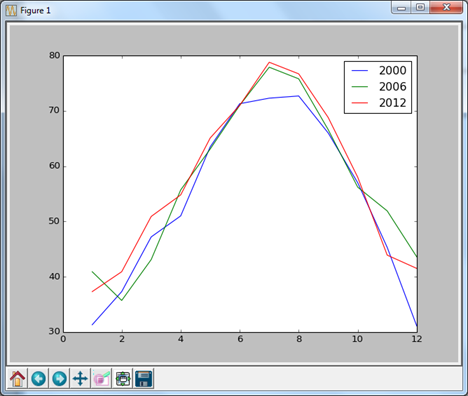Viewport: 468px width, 396px height.
Task: Reset the plot with the Home icon
Action: click(17, 378)
